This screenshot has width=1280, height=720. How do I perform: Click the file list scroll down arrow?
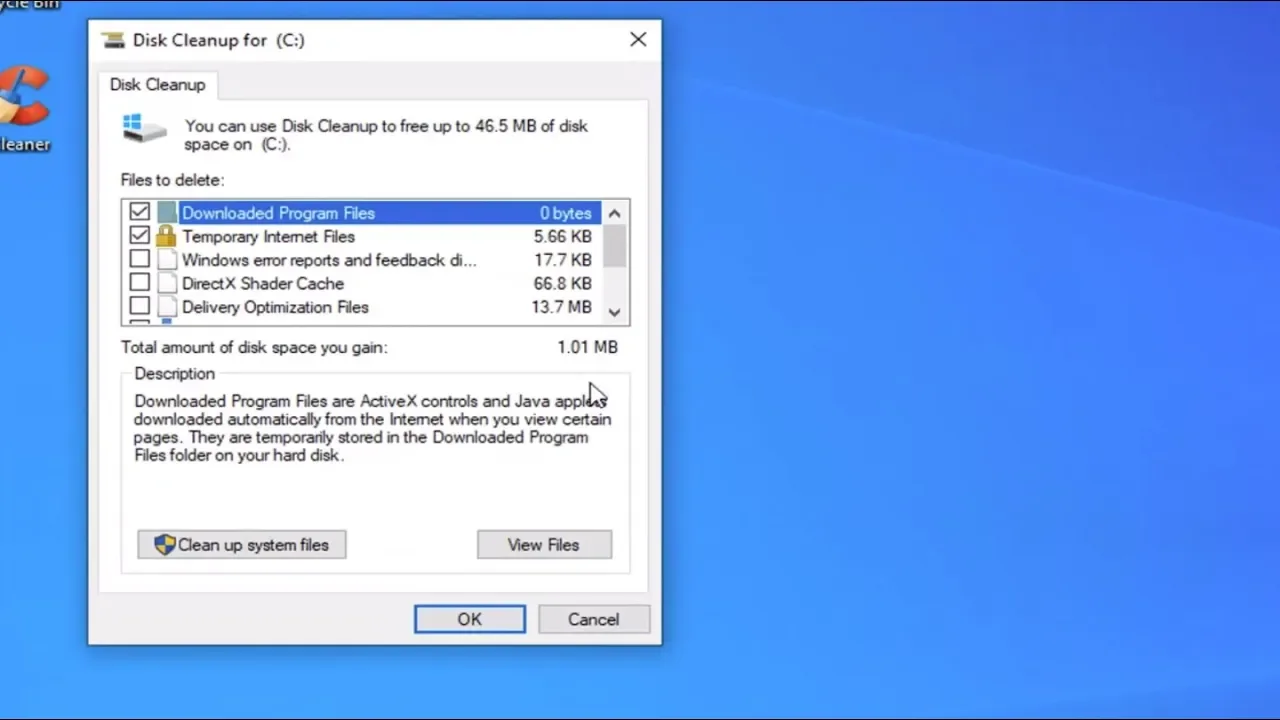point(615,312)
